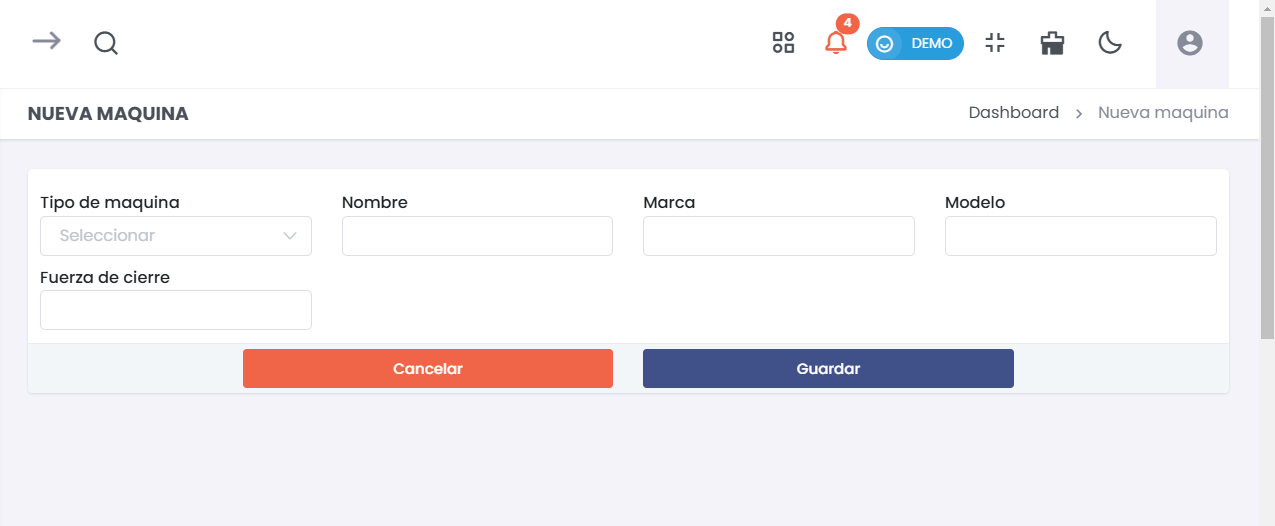Go to Dashboard in the breadcrumb

coord(1013,113)
